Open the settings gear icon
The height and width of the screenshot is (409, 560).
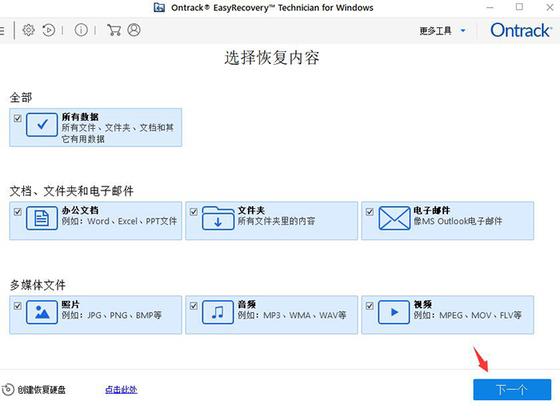[x=29, y=30]
